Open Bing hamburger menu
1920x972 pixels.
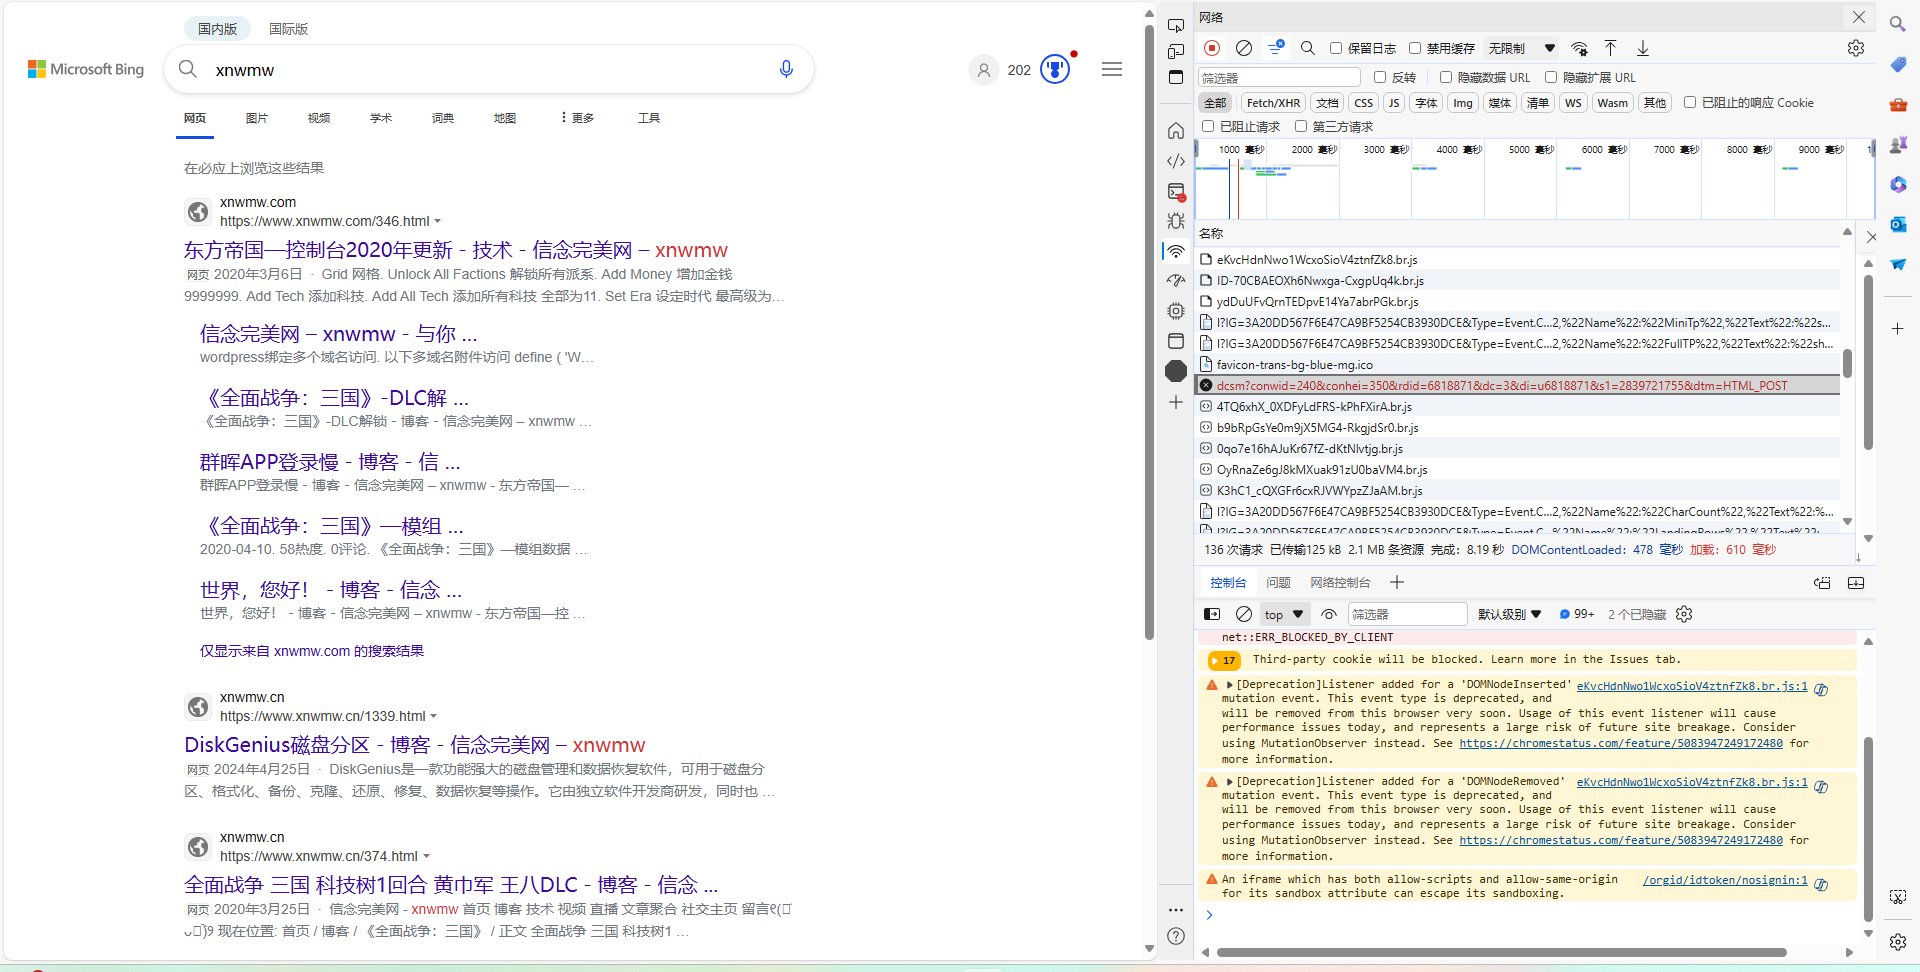tap(1112, 69)
